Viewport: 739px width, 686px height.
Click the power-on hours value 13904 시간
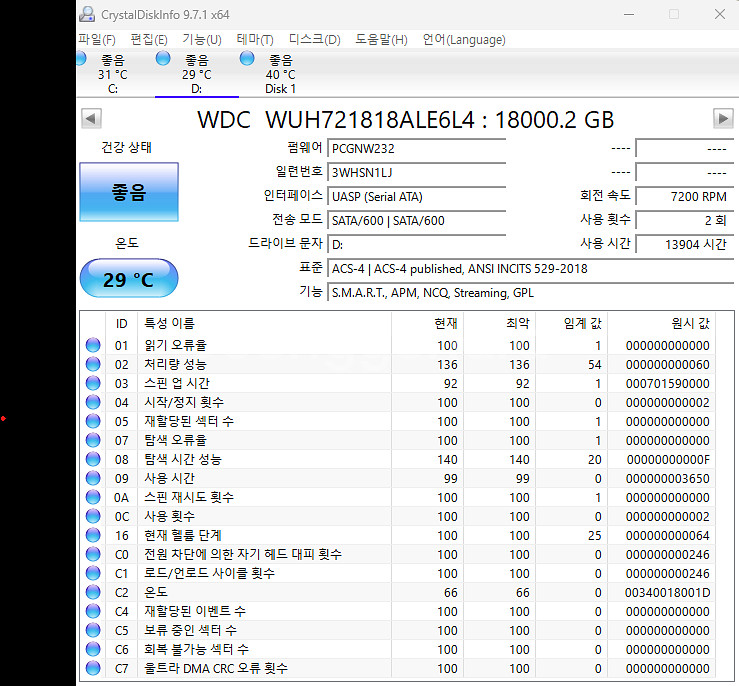pyautogui.click(x=684, y=245)
